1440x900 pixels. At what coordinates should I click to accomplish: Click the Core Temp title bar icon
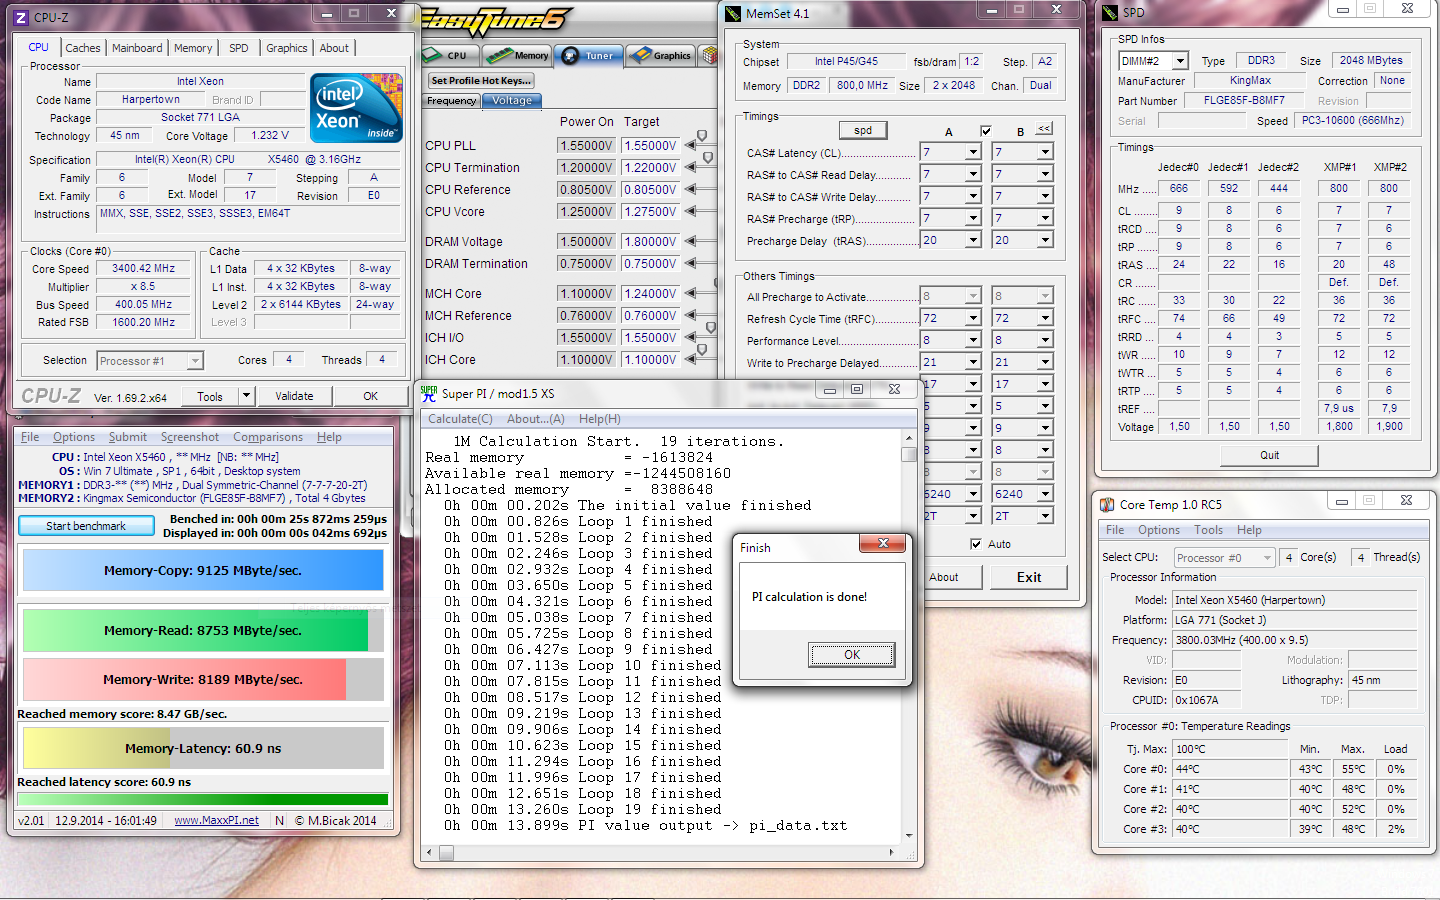pos(1107,505)
